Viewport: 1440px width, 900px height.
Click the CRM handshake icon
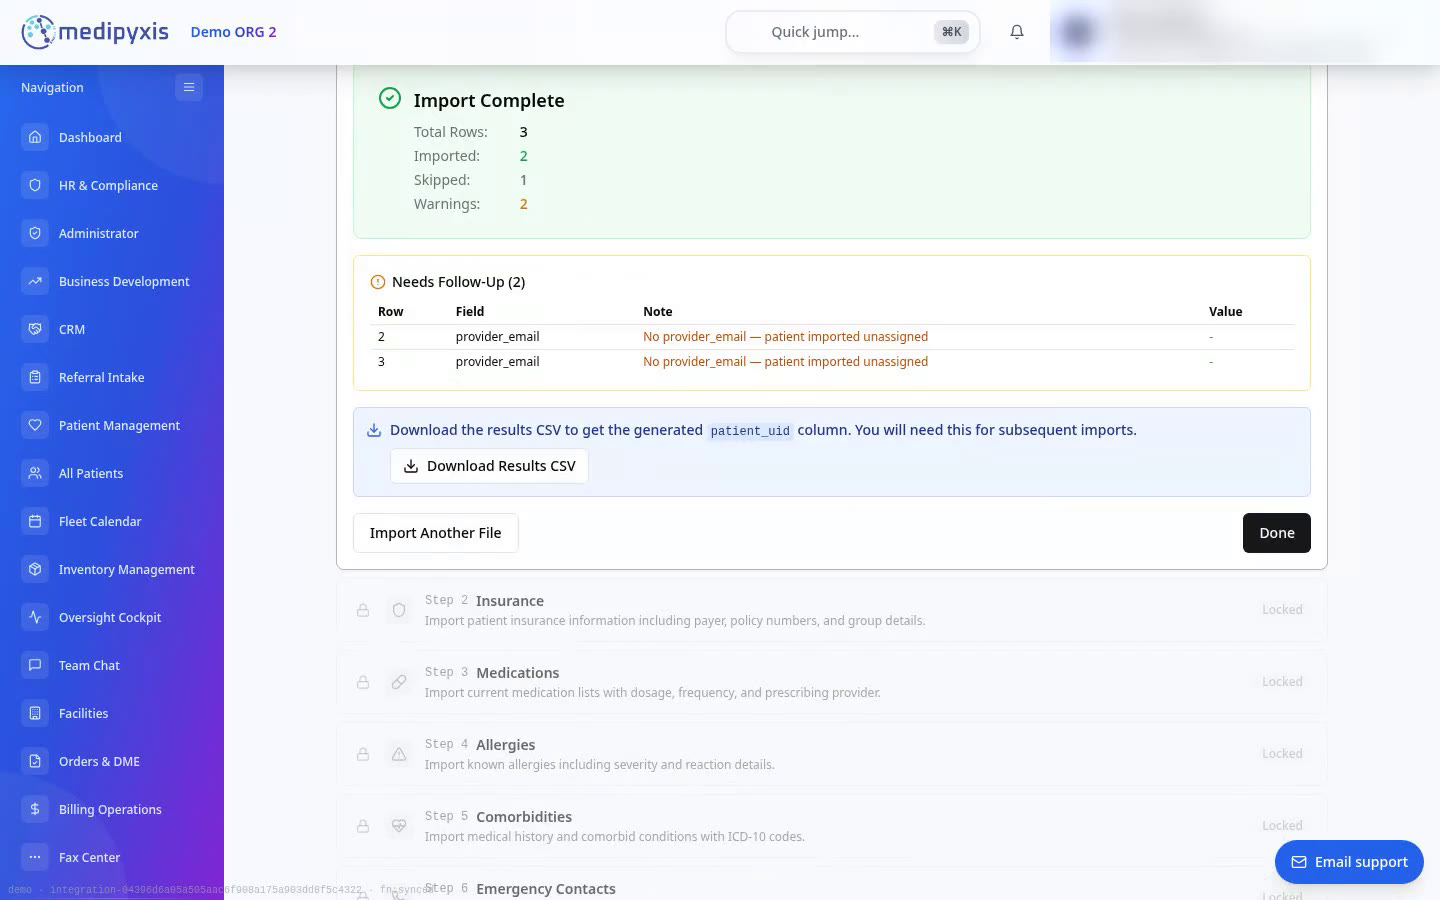tap(35, 329)
